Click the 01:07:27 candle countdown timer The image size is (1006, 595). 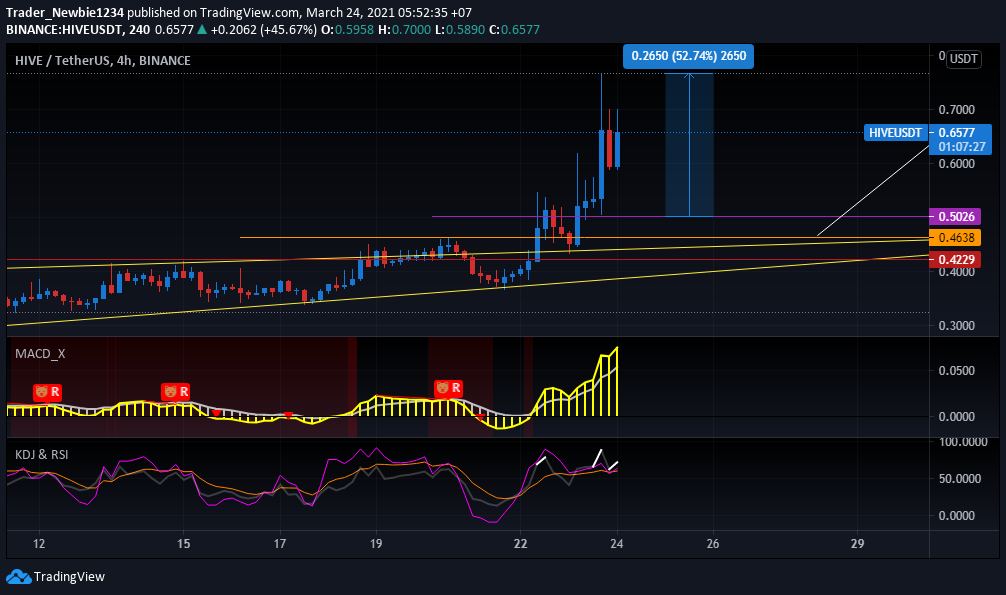coord(962,147)
